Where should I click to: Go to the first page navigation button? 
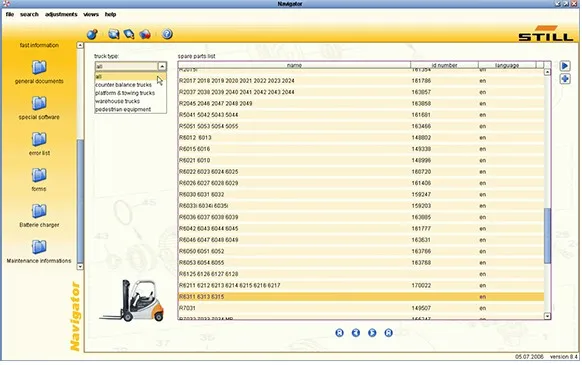pos(339,333)
